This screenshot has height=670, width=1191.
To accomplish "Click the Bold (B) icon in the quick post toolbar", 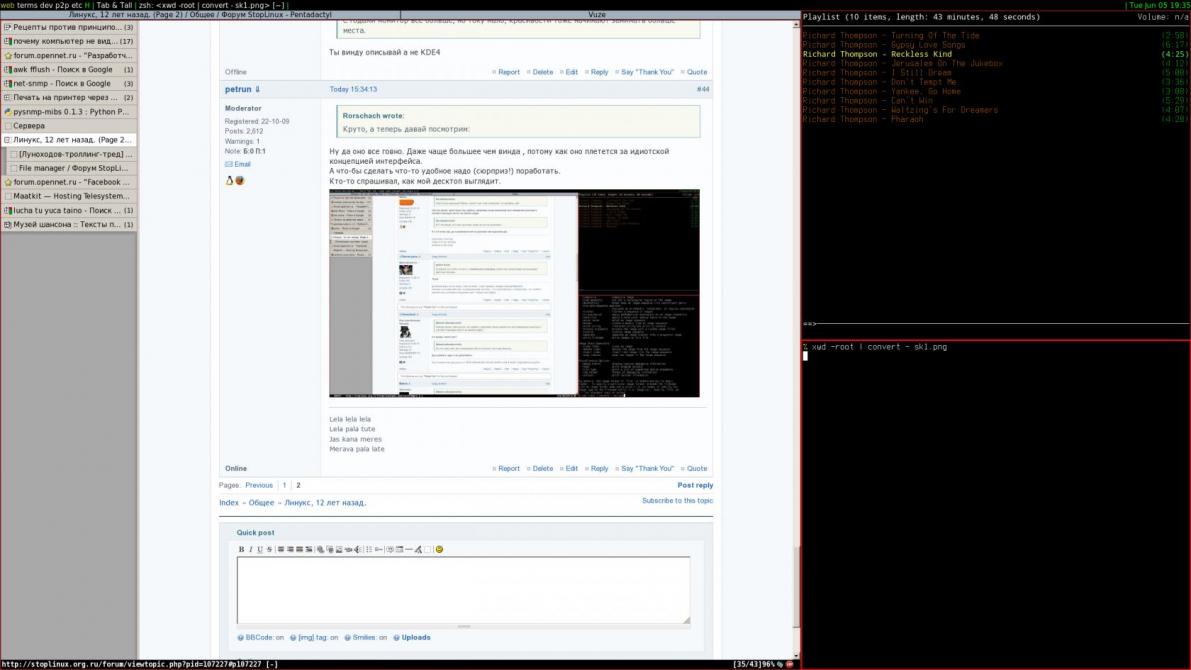I will tap(241, 548).
